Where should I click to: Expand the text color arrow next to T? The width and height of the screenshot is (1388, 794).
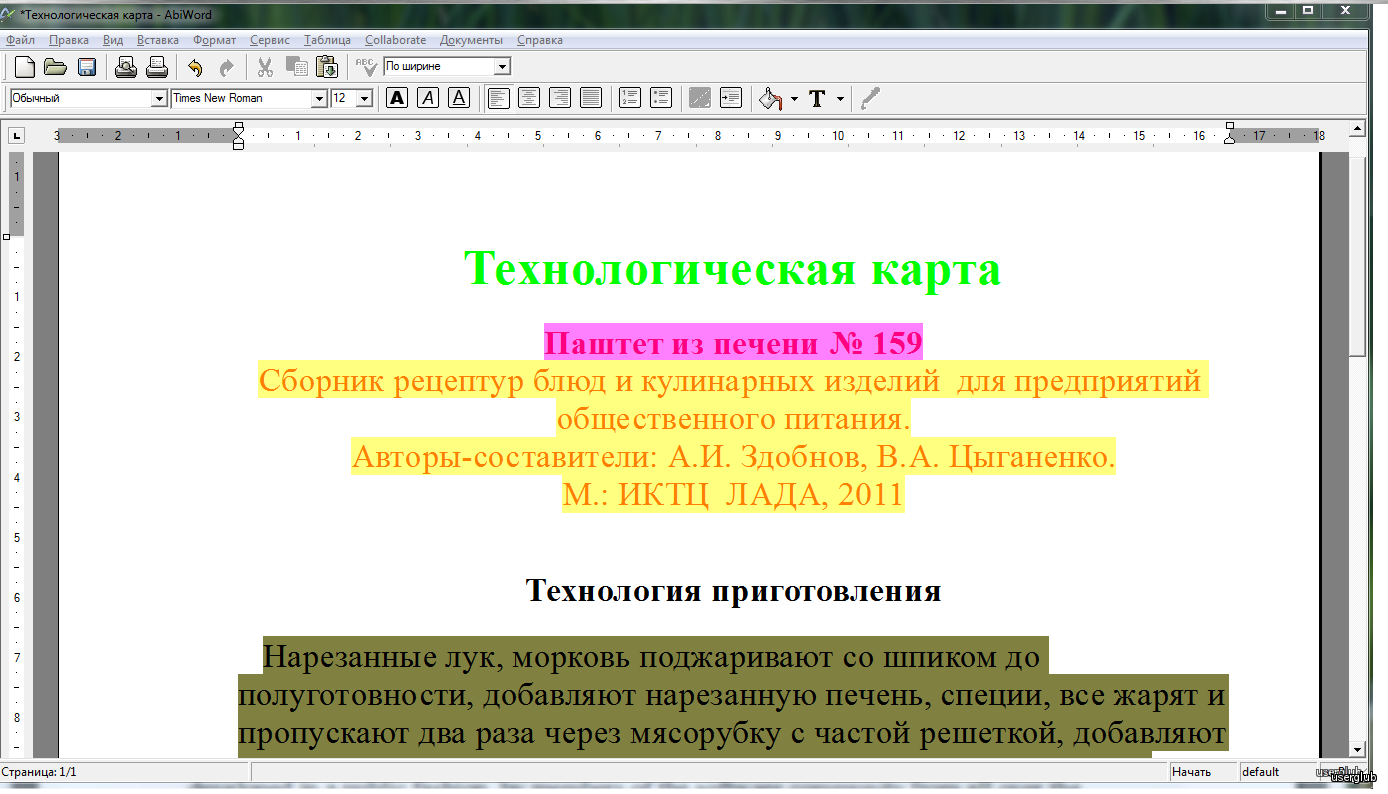(840, 99)
